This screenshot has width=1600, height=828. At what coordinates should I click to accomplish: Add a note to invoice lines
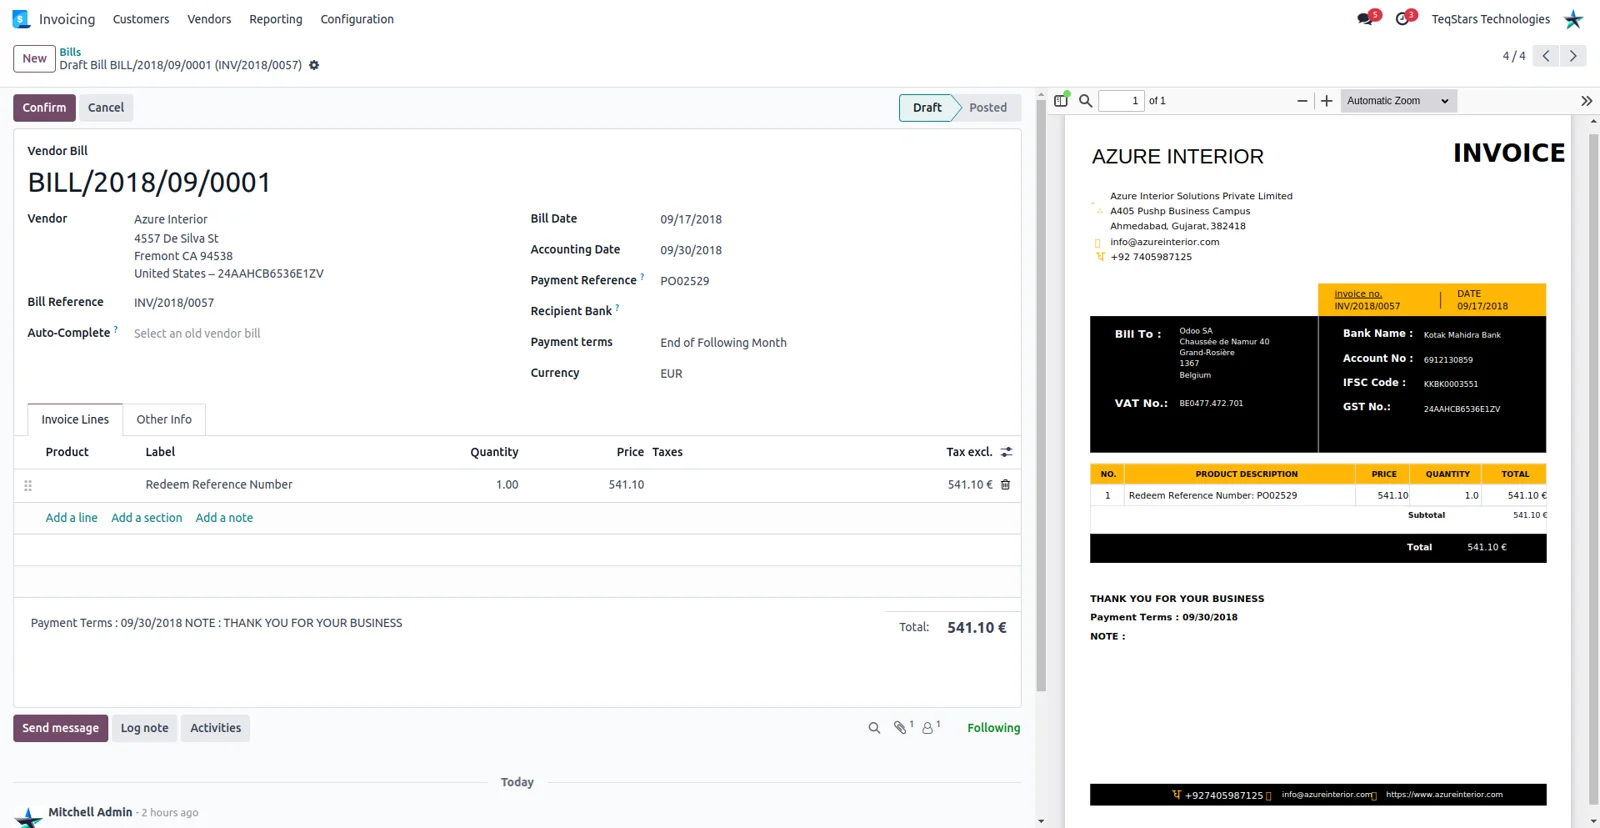tap(224, 518)
